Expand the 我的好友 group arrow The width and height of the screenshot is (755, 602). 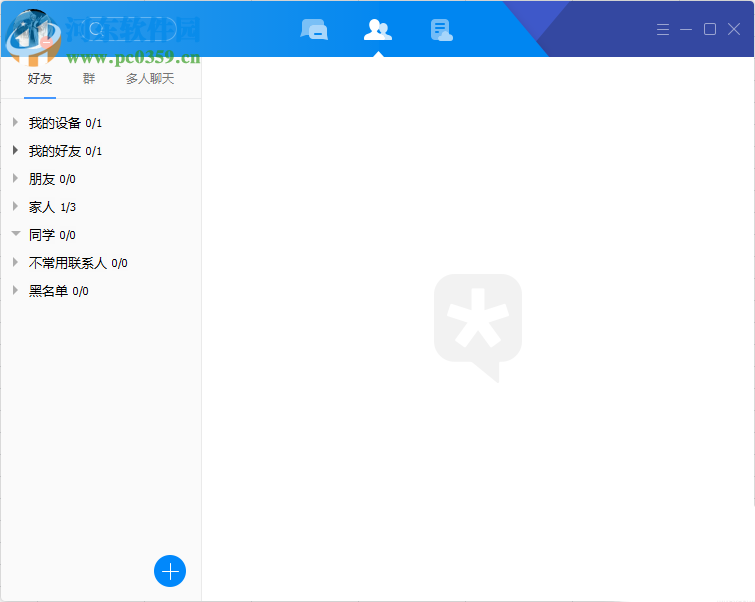pos(15,150)
